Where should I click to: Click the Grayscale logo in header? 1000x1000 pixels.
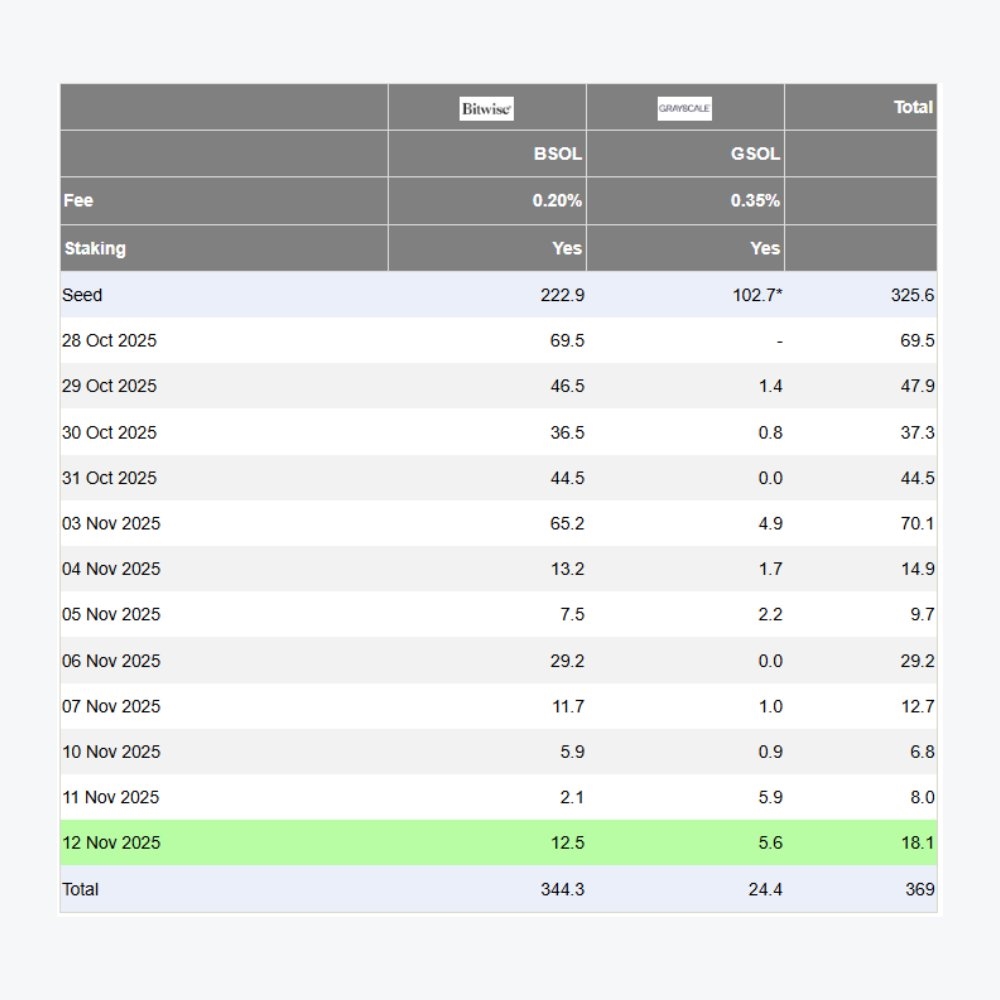[684, 109]
